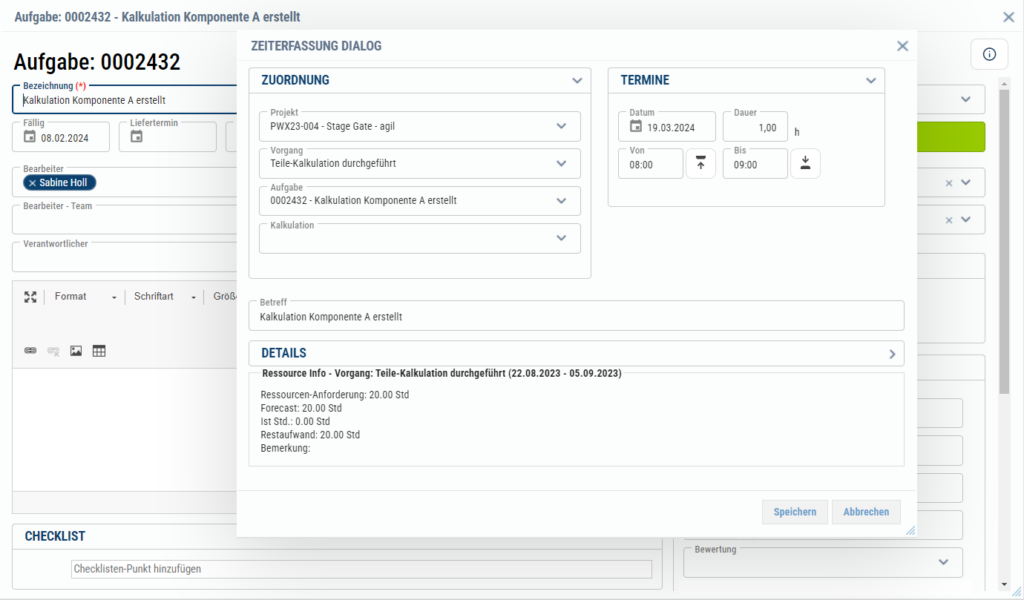
Task: Click the fullscreen expand icon in editor toolbar
Action: 30,297
